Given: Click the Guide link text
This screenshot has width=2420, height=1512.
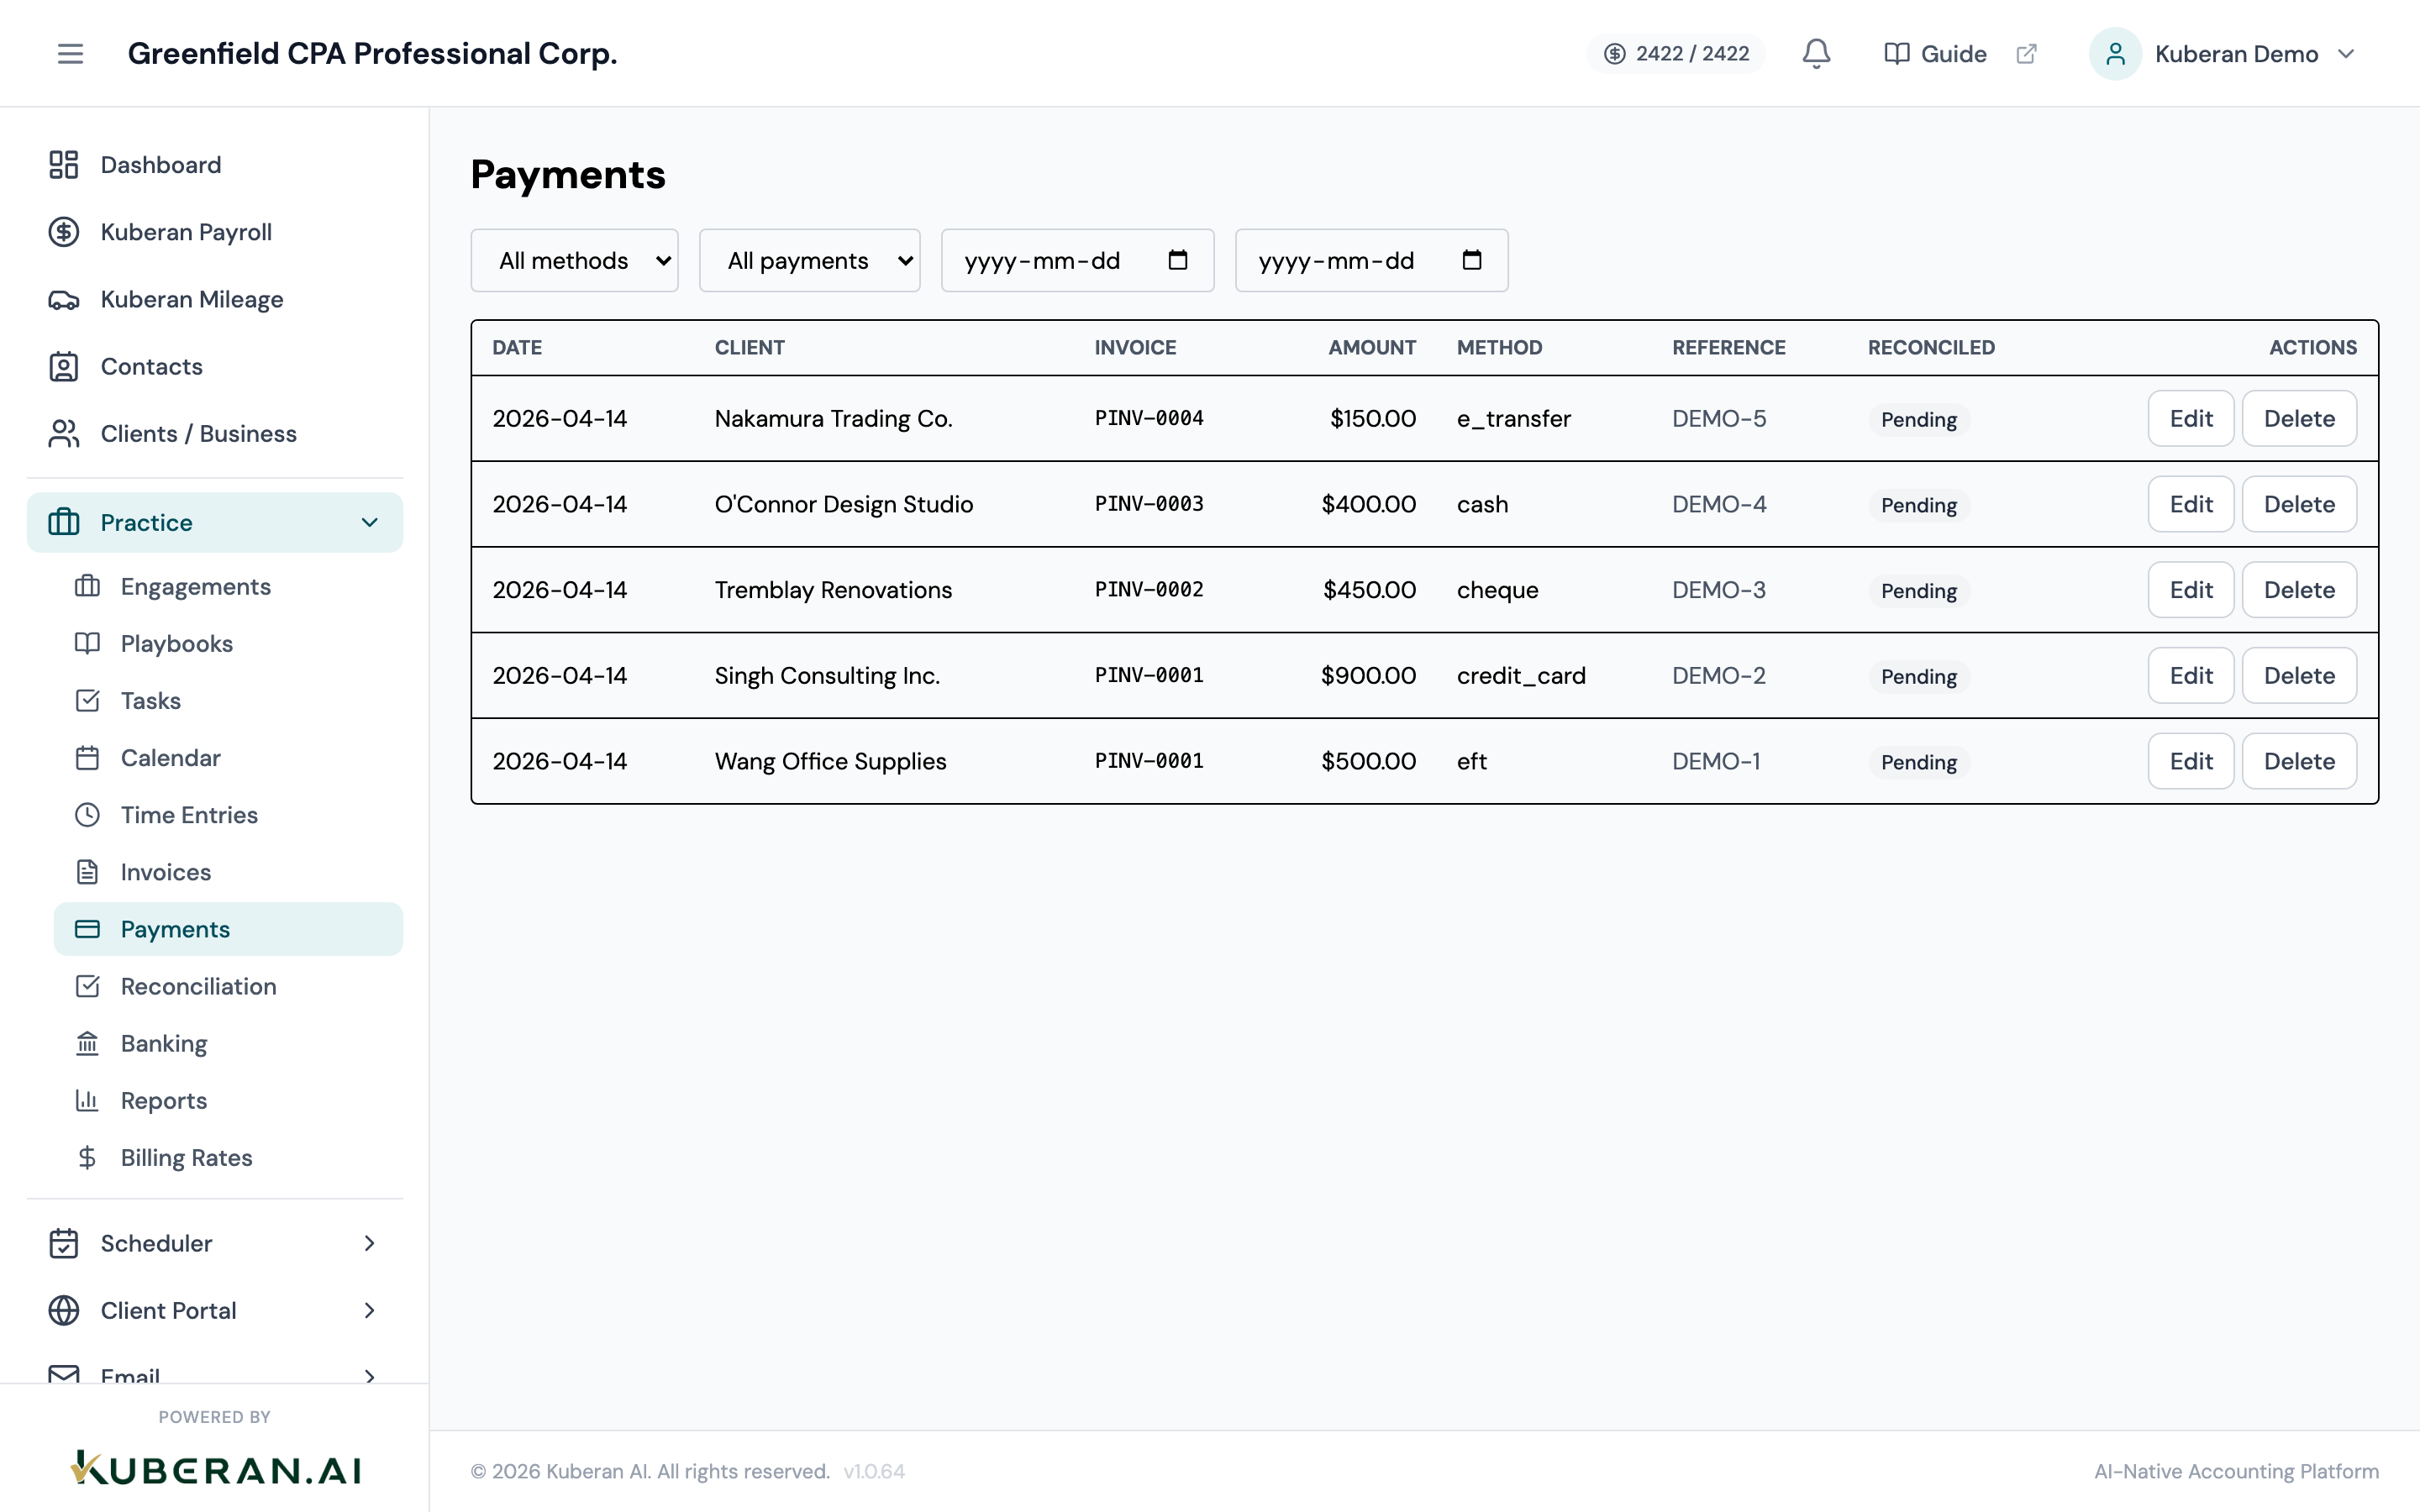Looking at the screenshot, I should point(1953,53).
